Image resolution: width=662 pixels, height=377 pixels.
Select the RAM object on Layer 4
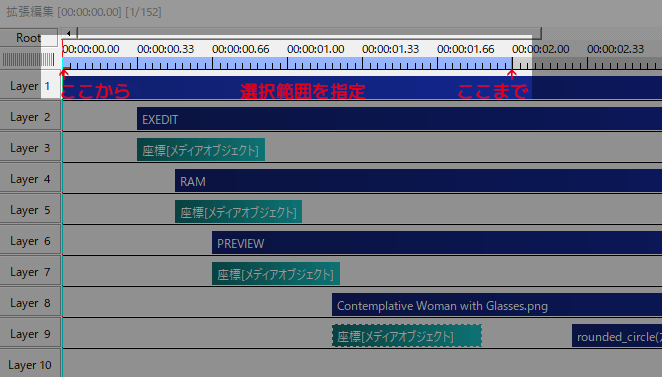coord(418,181)
